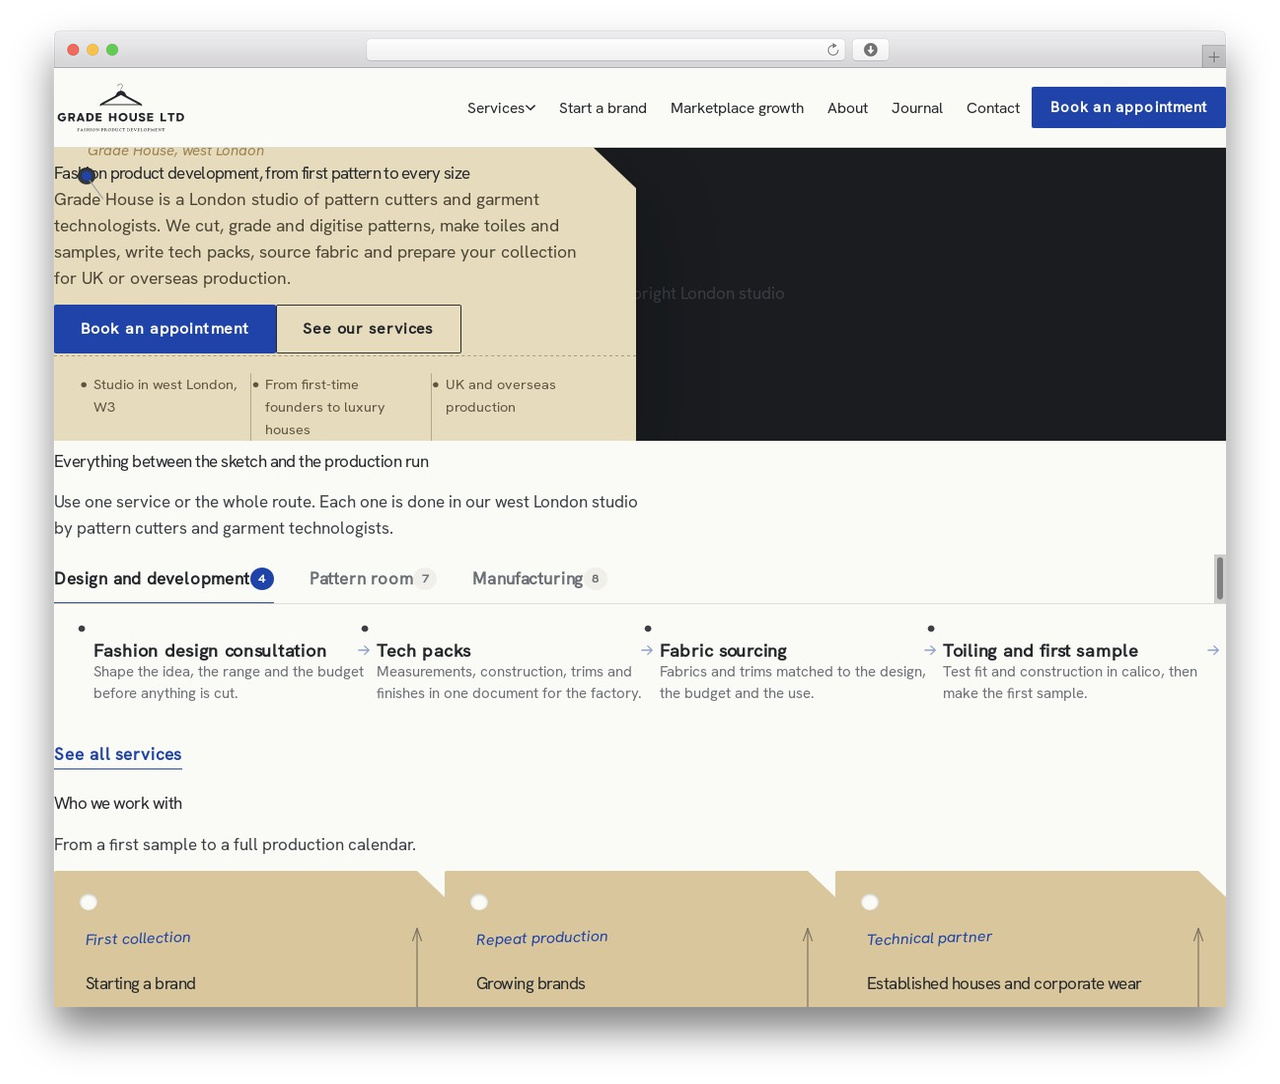Click the text "From first-time founders to luxury houses"
1280x1084 pixels.
325,407
